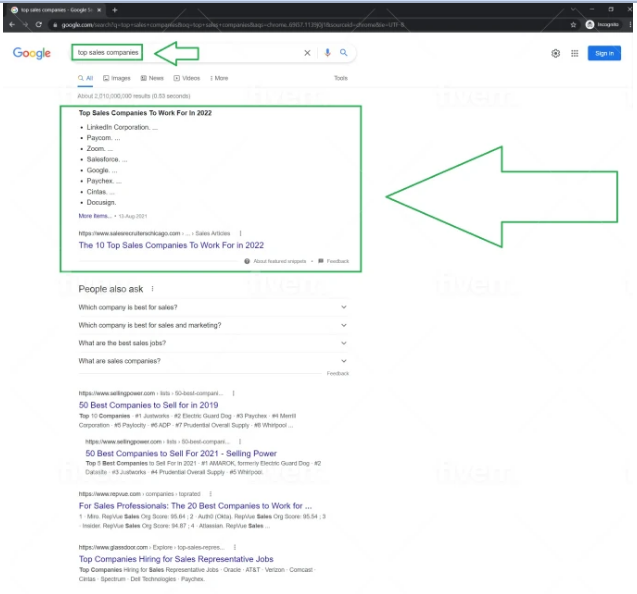Open People also ask options menu

(153, 289)
